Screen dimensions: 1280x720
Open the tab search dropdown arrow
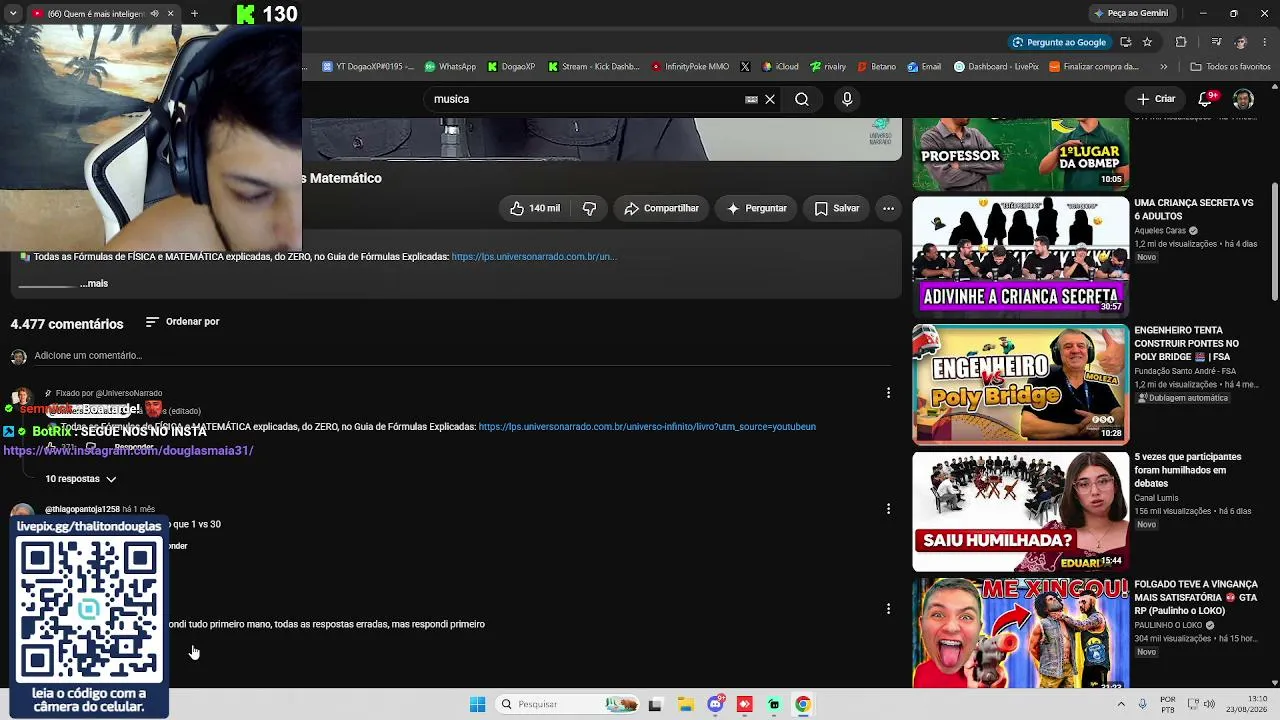tap(13, 14)
